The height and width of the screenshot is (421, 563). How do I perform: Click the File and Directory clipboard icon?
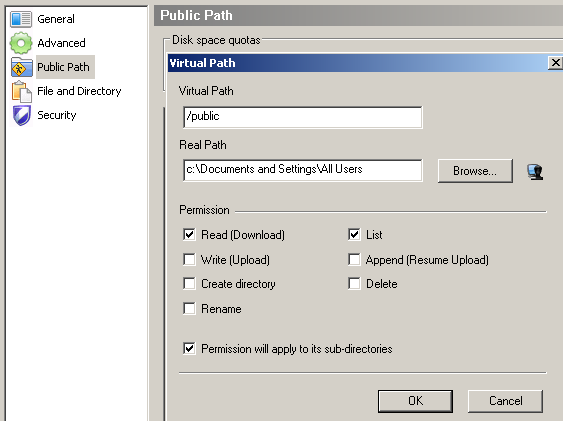(x=22, y=92)
